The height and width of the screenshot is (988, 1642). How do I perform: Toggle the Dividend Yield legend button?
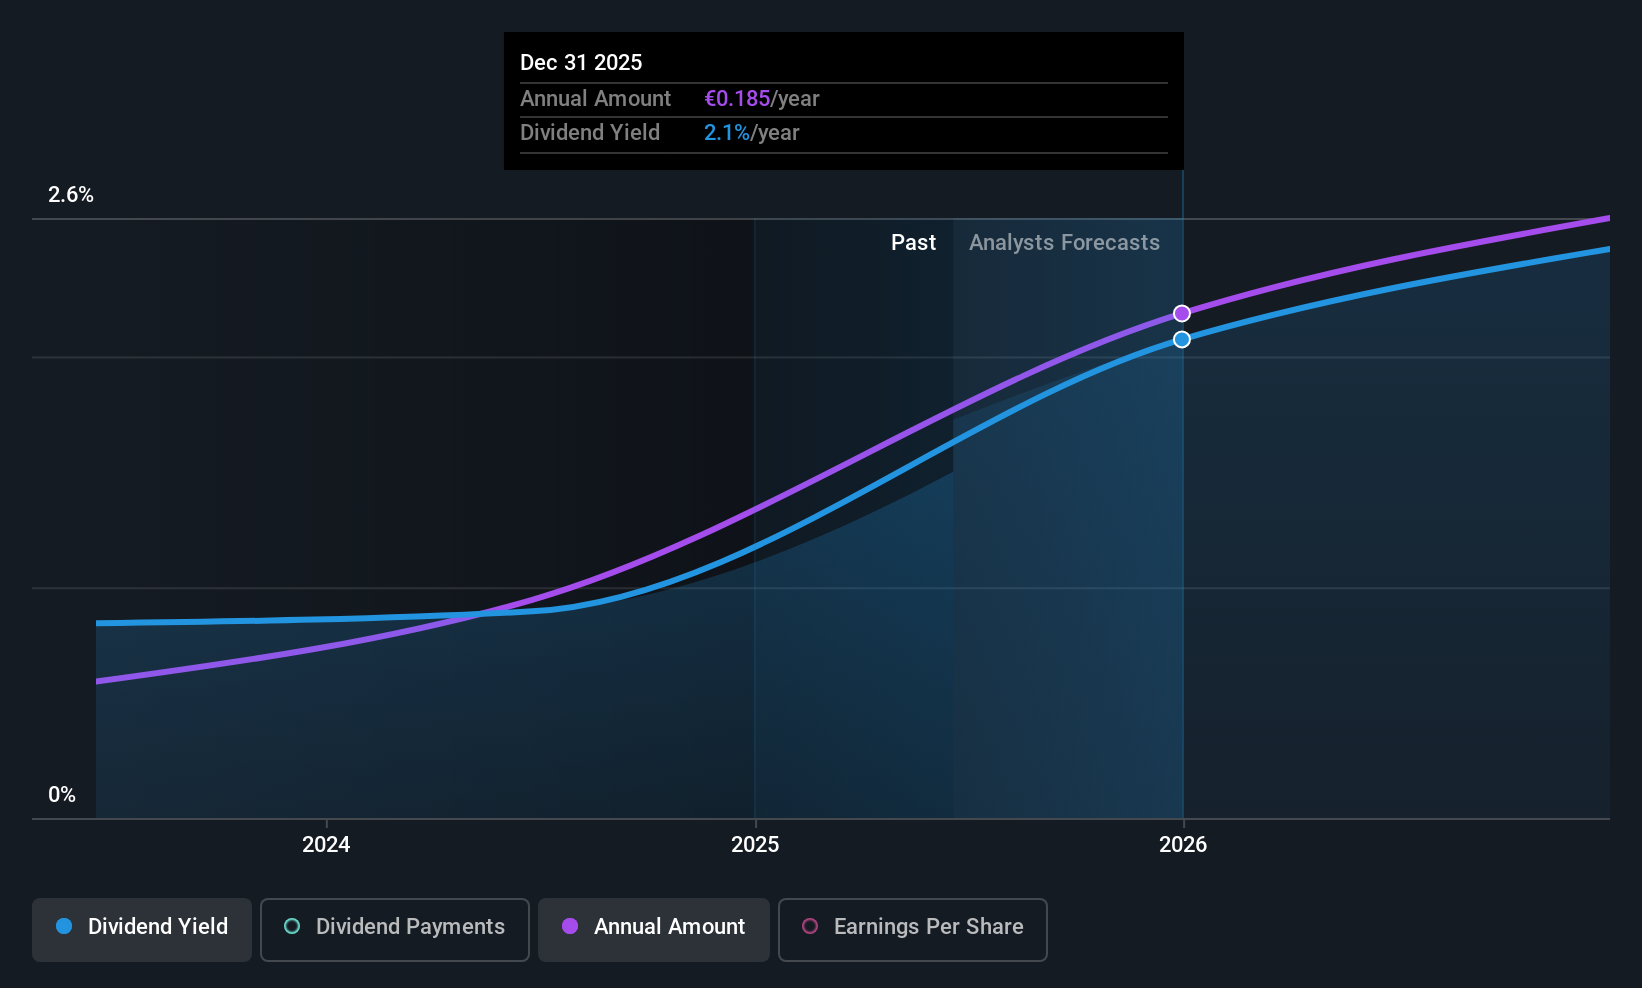coord(142,929)
